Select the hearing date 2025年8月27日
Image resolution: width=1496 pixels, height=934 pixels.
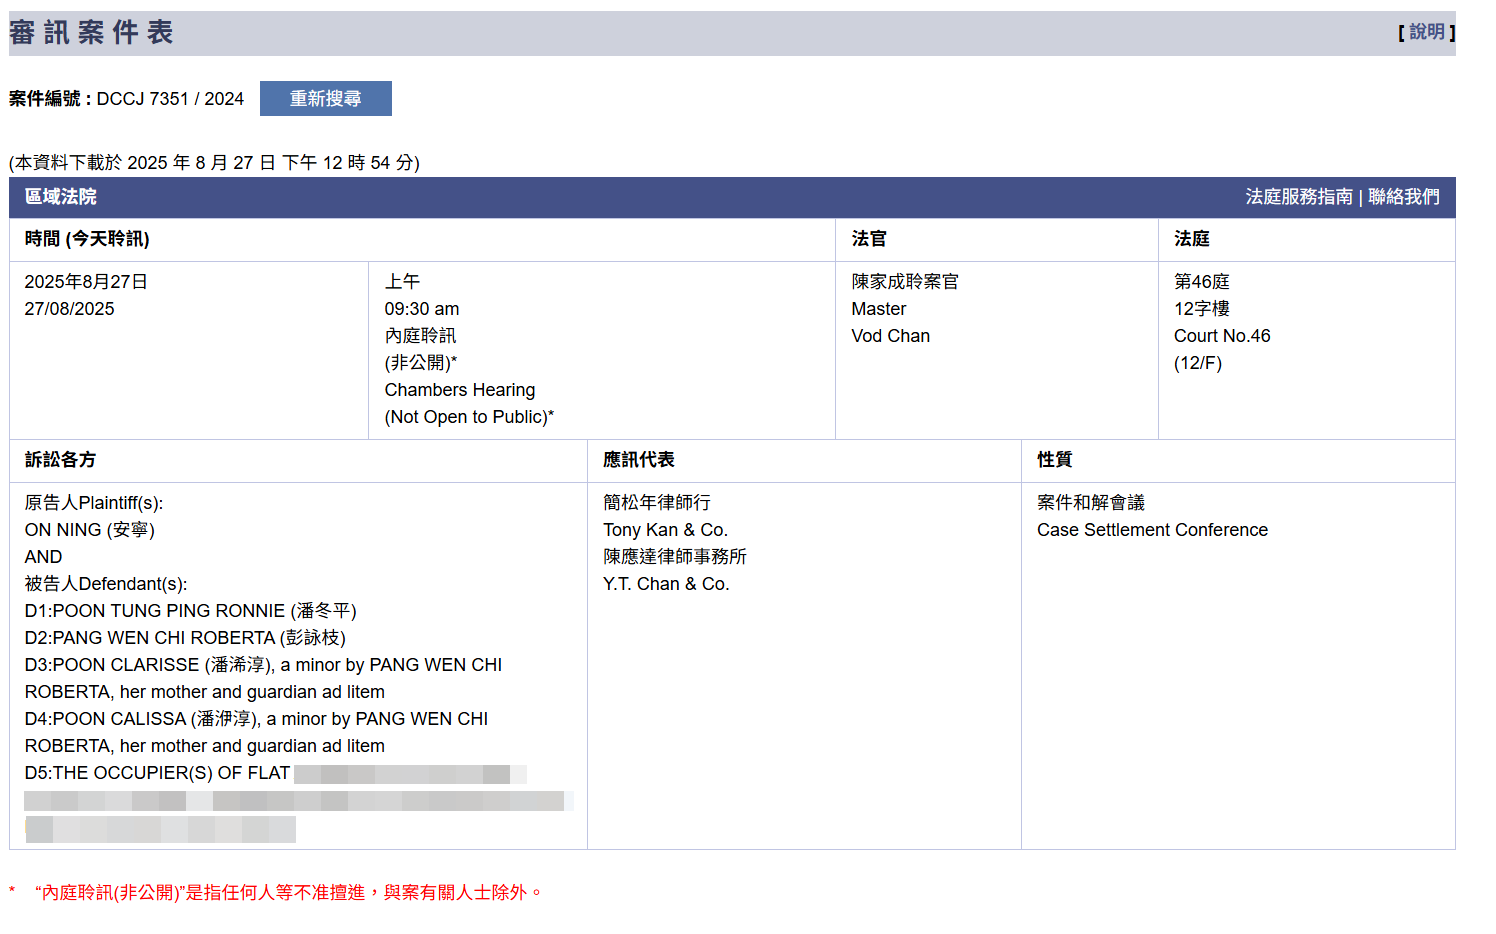click(x=84, y=281)
